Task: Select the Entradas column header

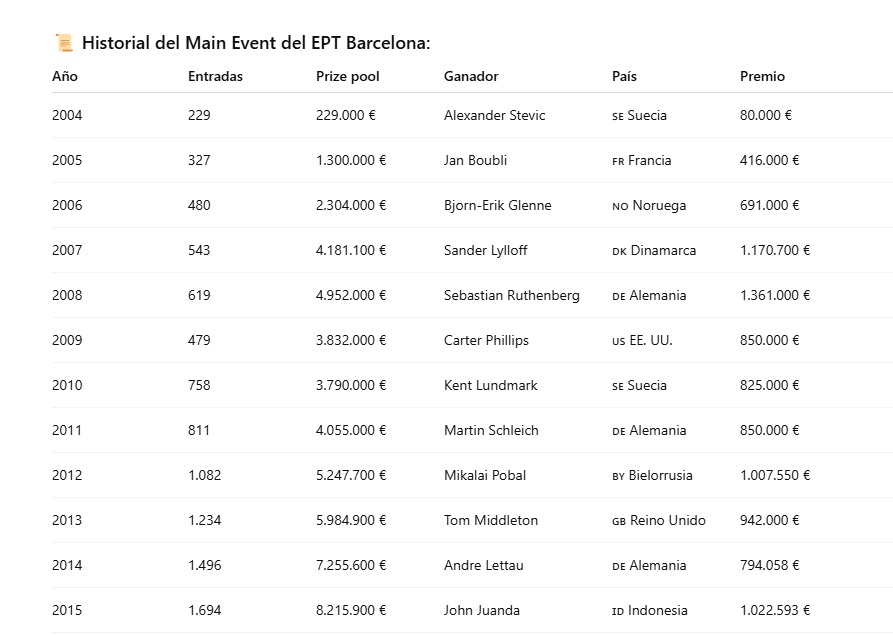Action: [215, 76]
